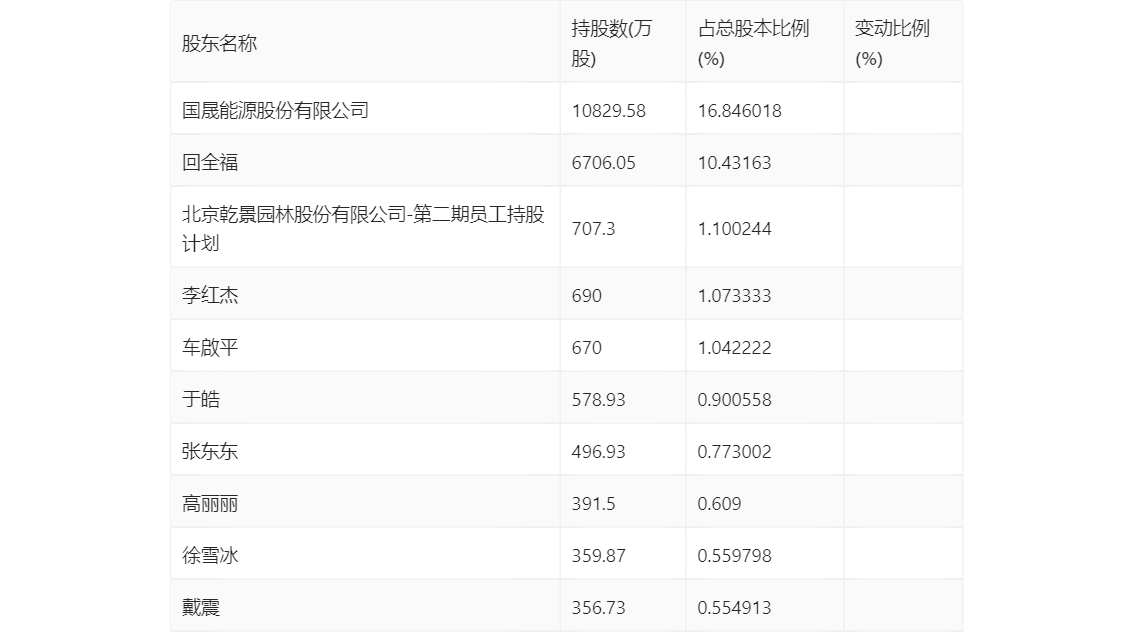This screenshot has width=1134, height=632.
Task: Select shareholder 徐雪冰
Action: [x=210, y=556]
